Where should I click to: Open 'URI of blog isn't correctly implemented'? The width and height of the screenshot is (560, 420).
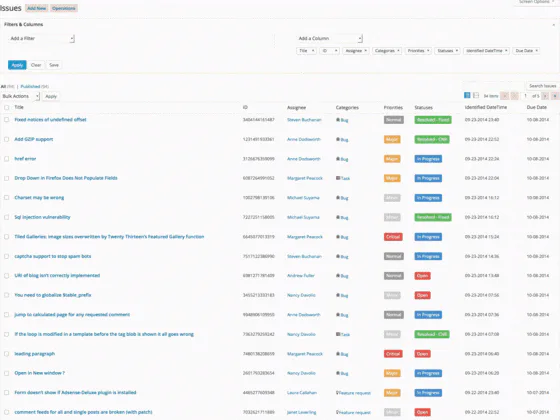pos(57,276)
